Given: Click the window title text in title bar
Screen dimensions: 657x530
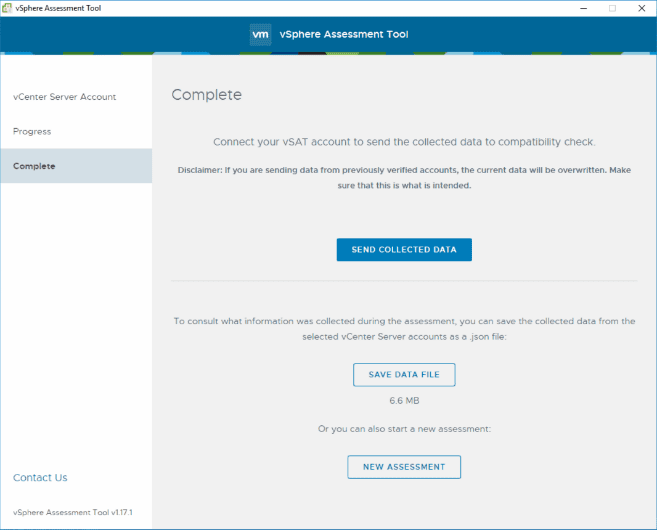Looking at the screenshot, I should pos(59,8).
